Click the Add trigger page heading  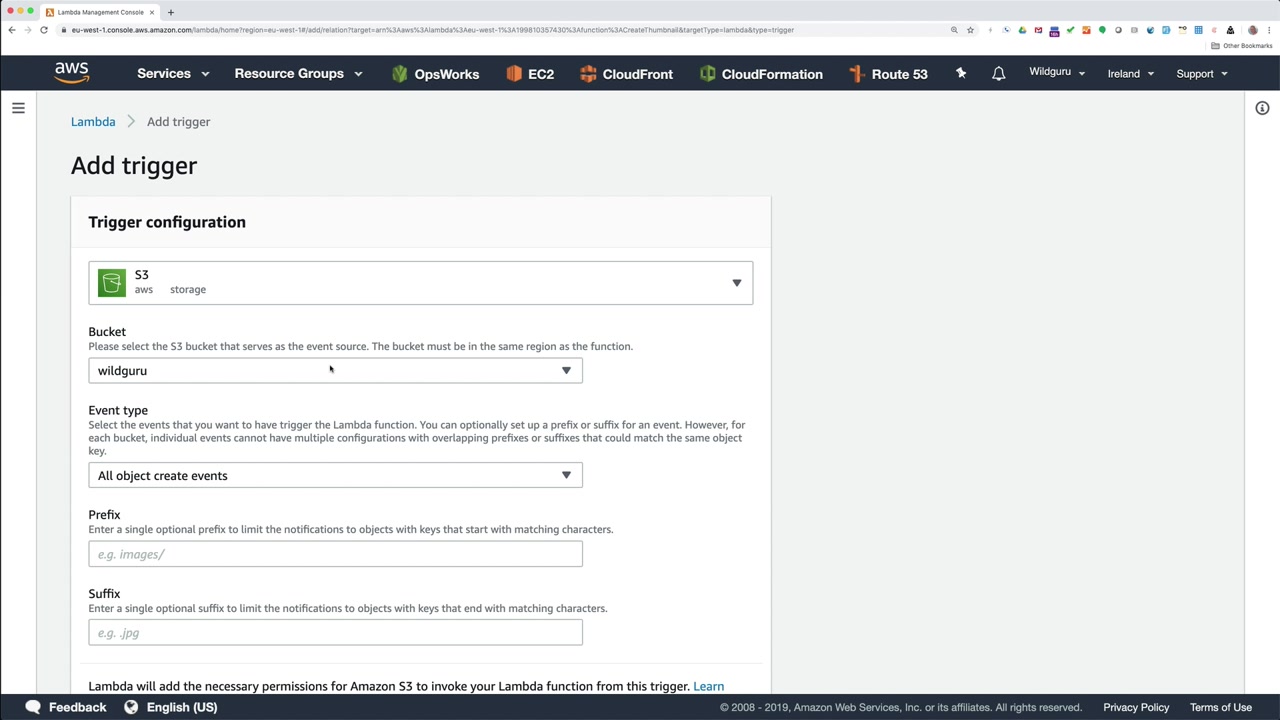click(134, 166)
